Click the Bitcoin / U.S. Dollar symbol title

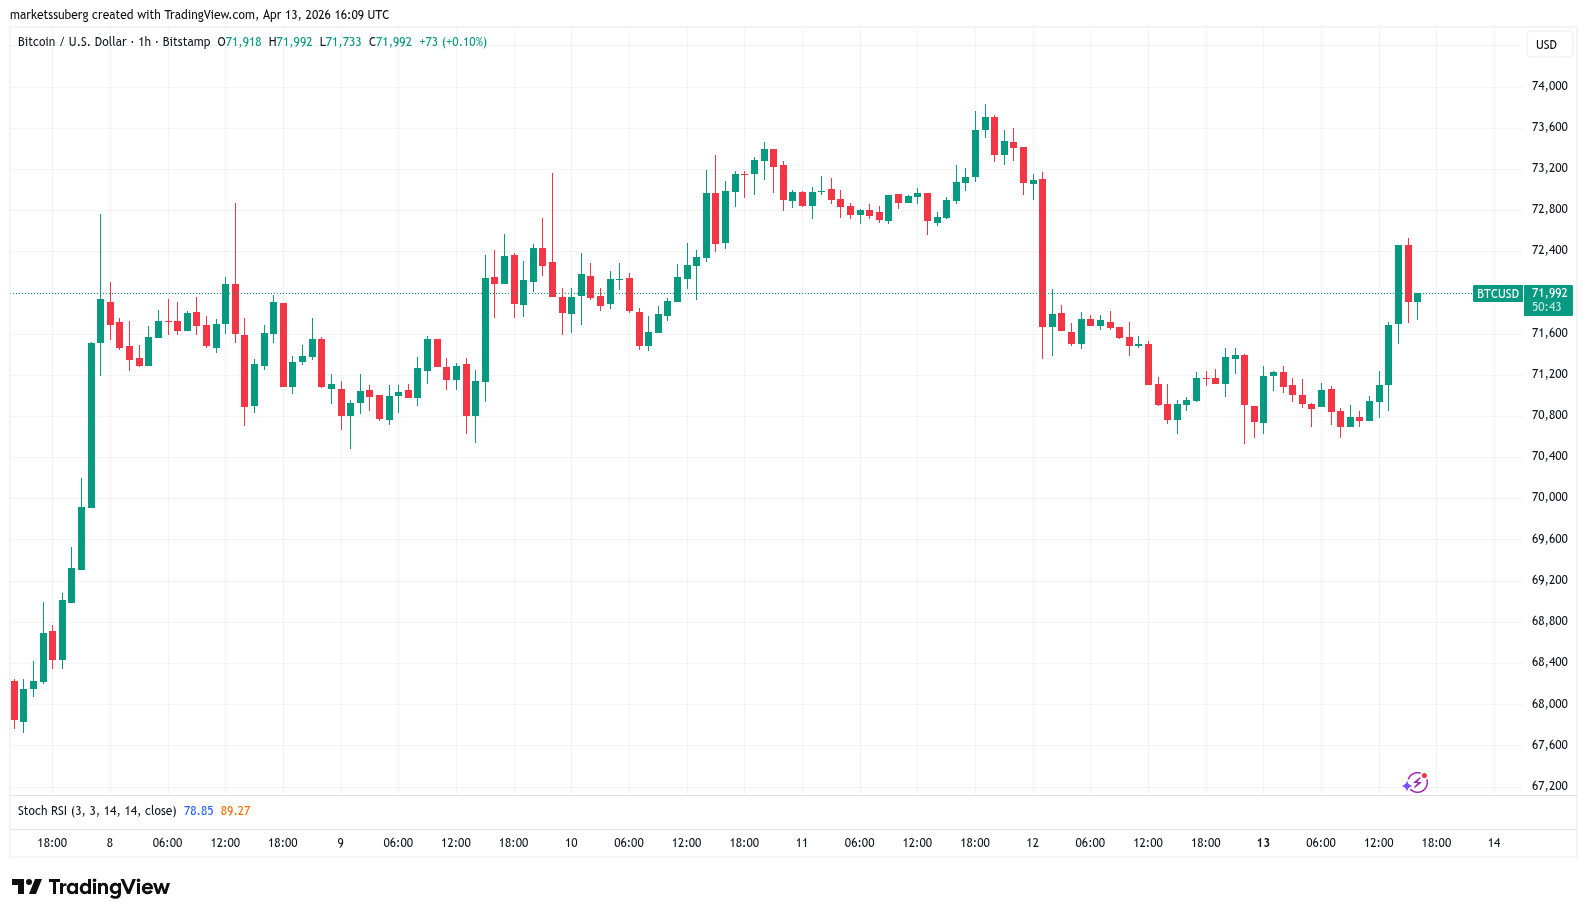(72, 42)
